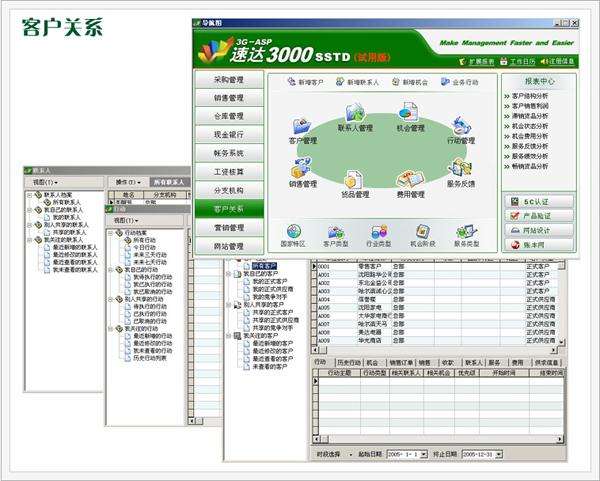Switch to the 机会 tab in customer details
Screen dimensions: 600x481
(372, 362)
